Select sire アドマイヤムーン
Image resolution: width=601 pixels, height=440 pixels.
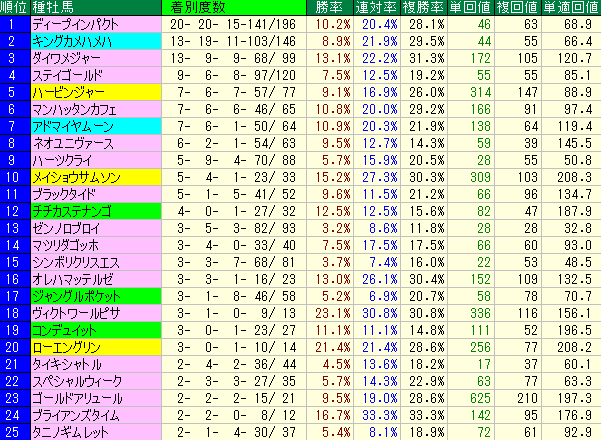pyautogui.click(x=96, y=126)
